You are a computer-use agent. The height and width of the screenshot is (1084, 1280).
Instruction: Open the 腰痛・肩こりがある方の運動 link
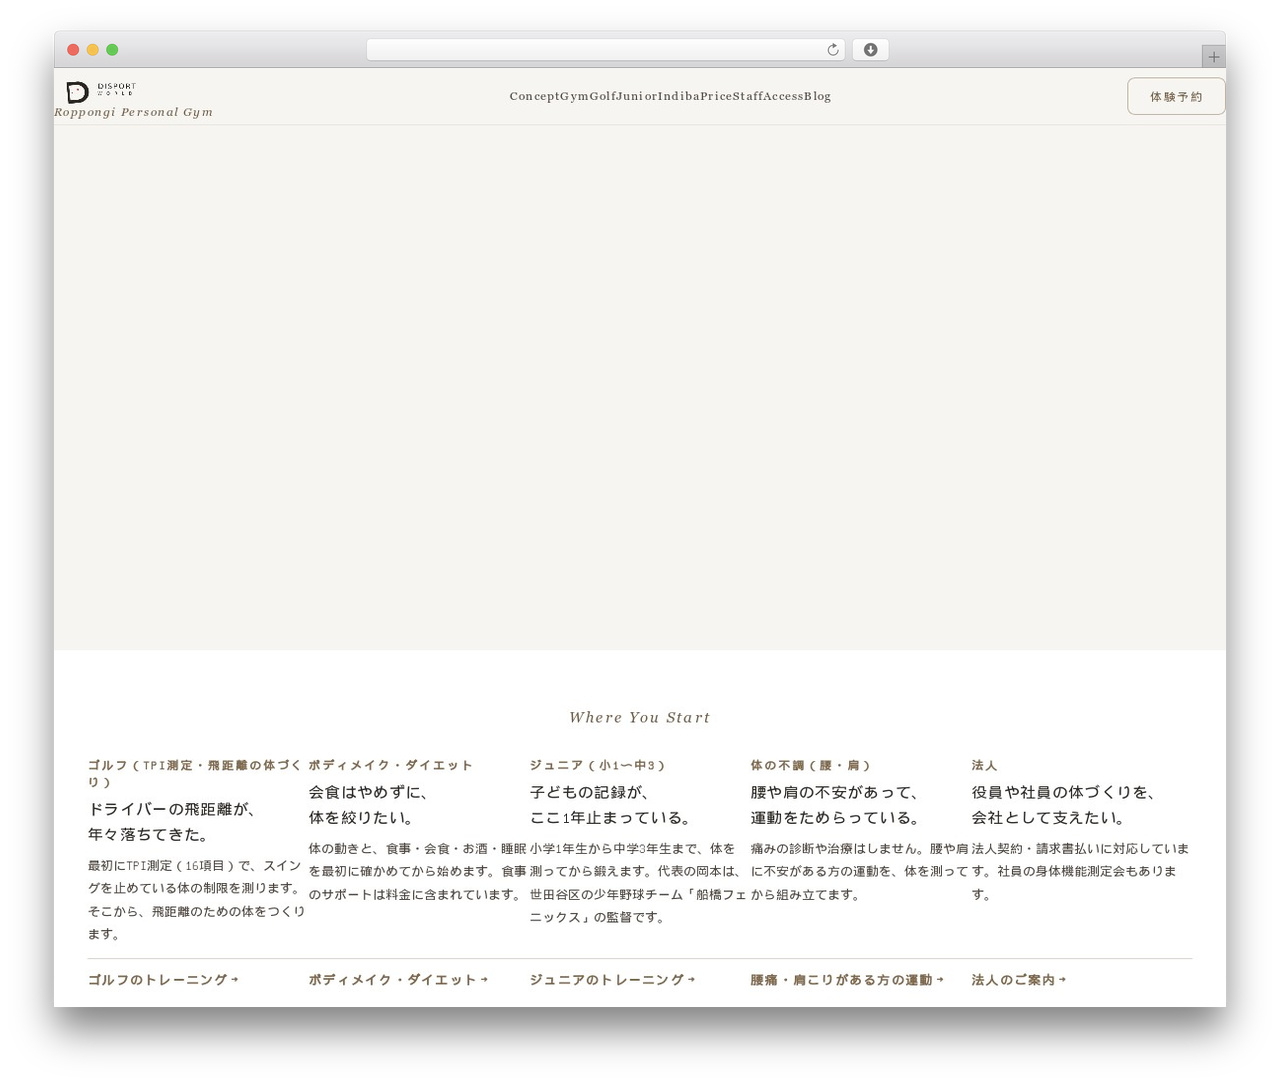847,980
